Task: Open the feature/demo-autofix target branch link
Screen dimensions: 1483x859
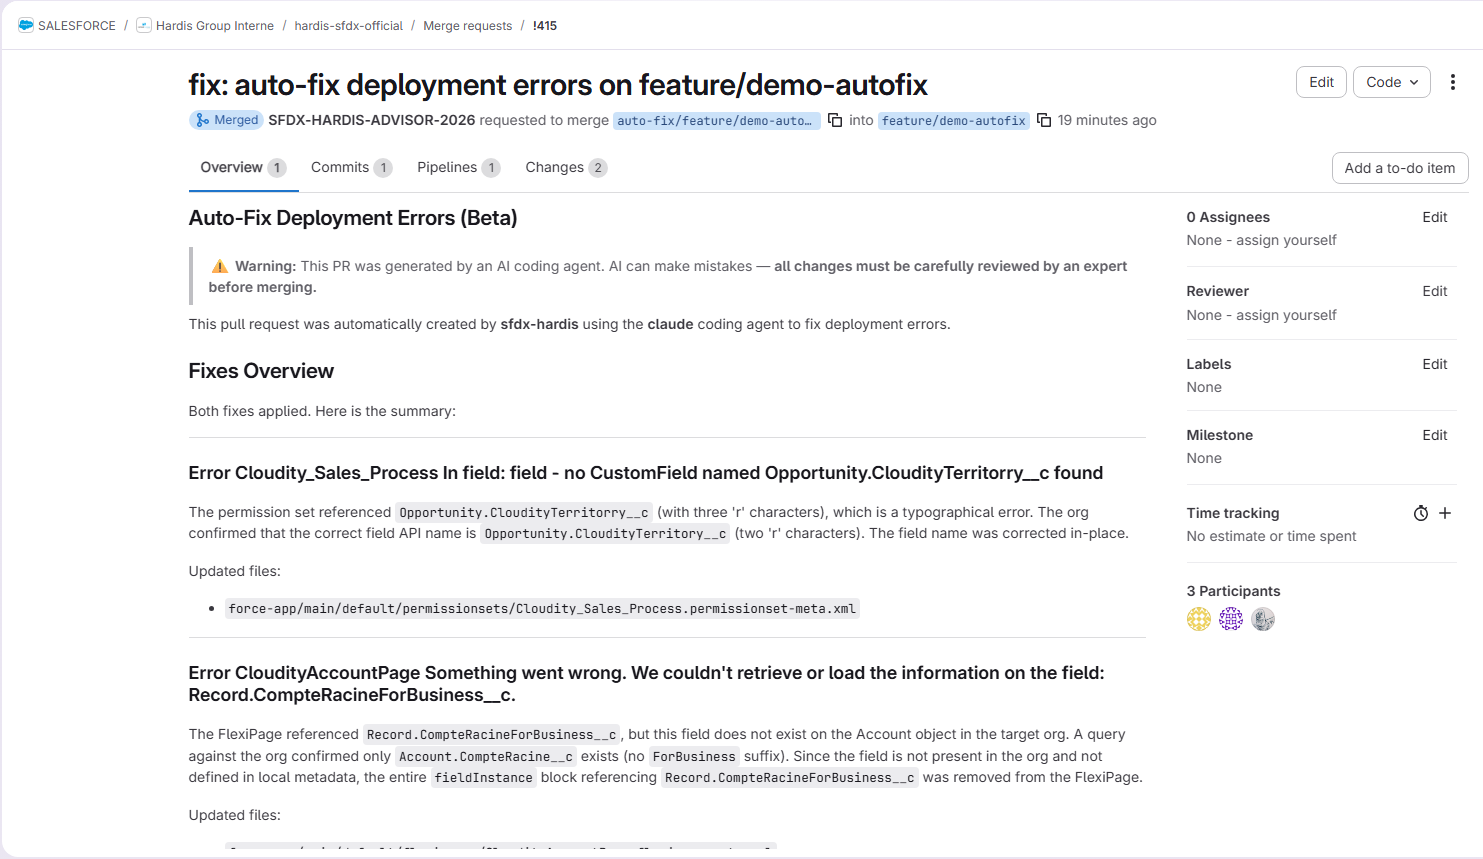Action: (x=953, y=121)
